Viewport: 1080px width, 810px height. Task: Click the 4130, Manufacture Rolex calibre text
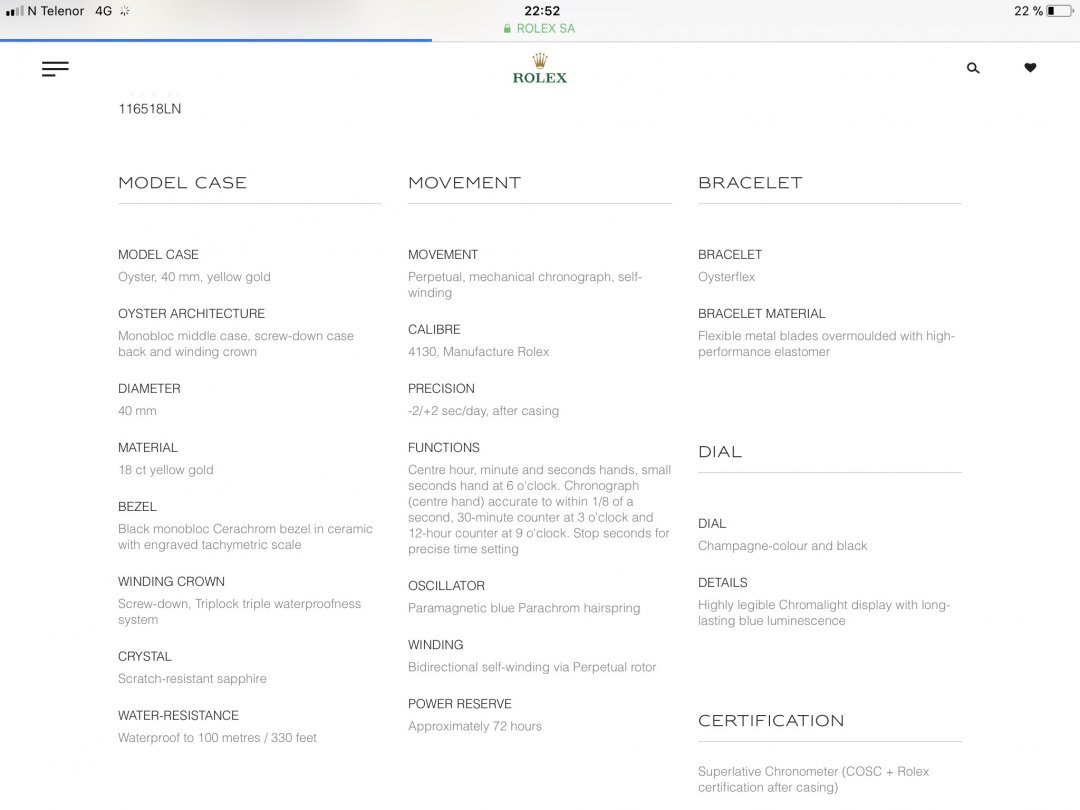(x=478, y=352)
